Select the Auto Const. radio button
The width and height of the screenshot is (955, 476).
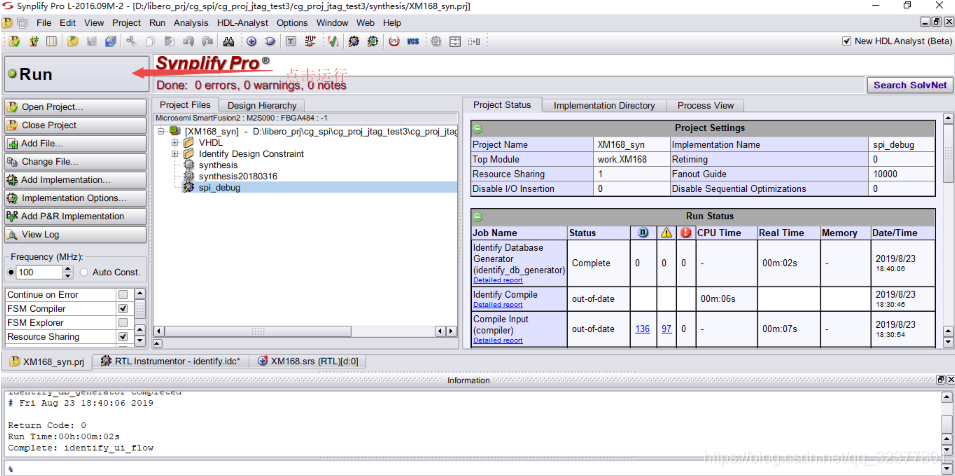(x=85, y=272)
